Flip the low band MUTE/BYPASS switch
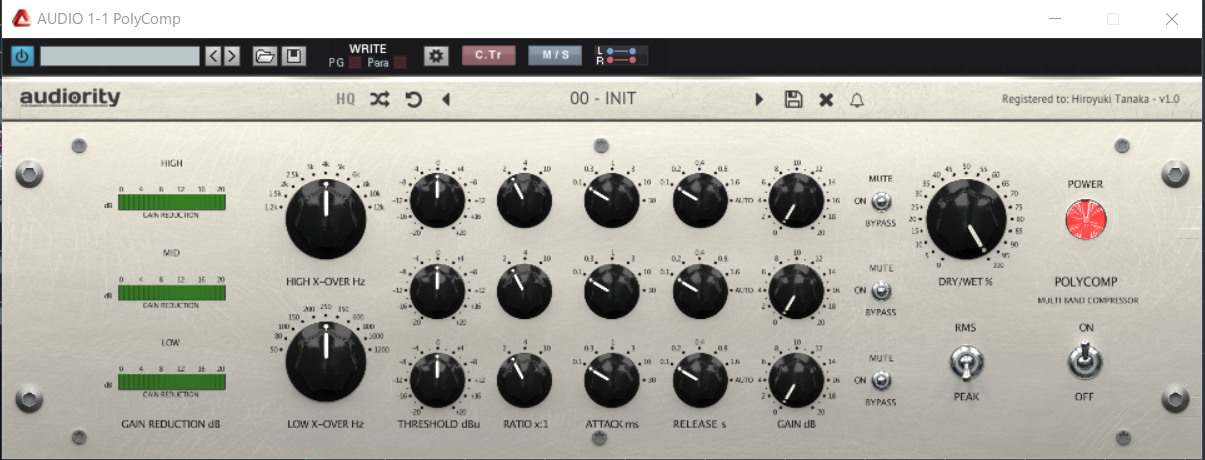 881,380
